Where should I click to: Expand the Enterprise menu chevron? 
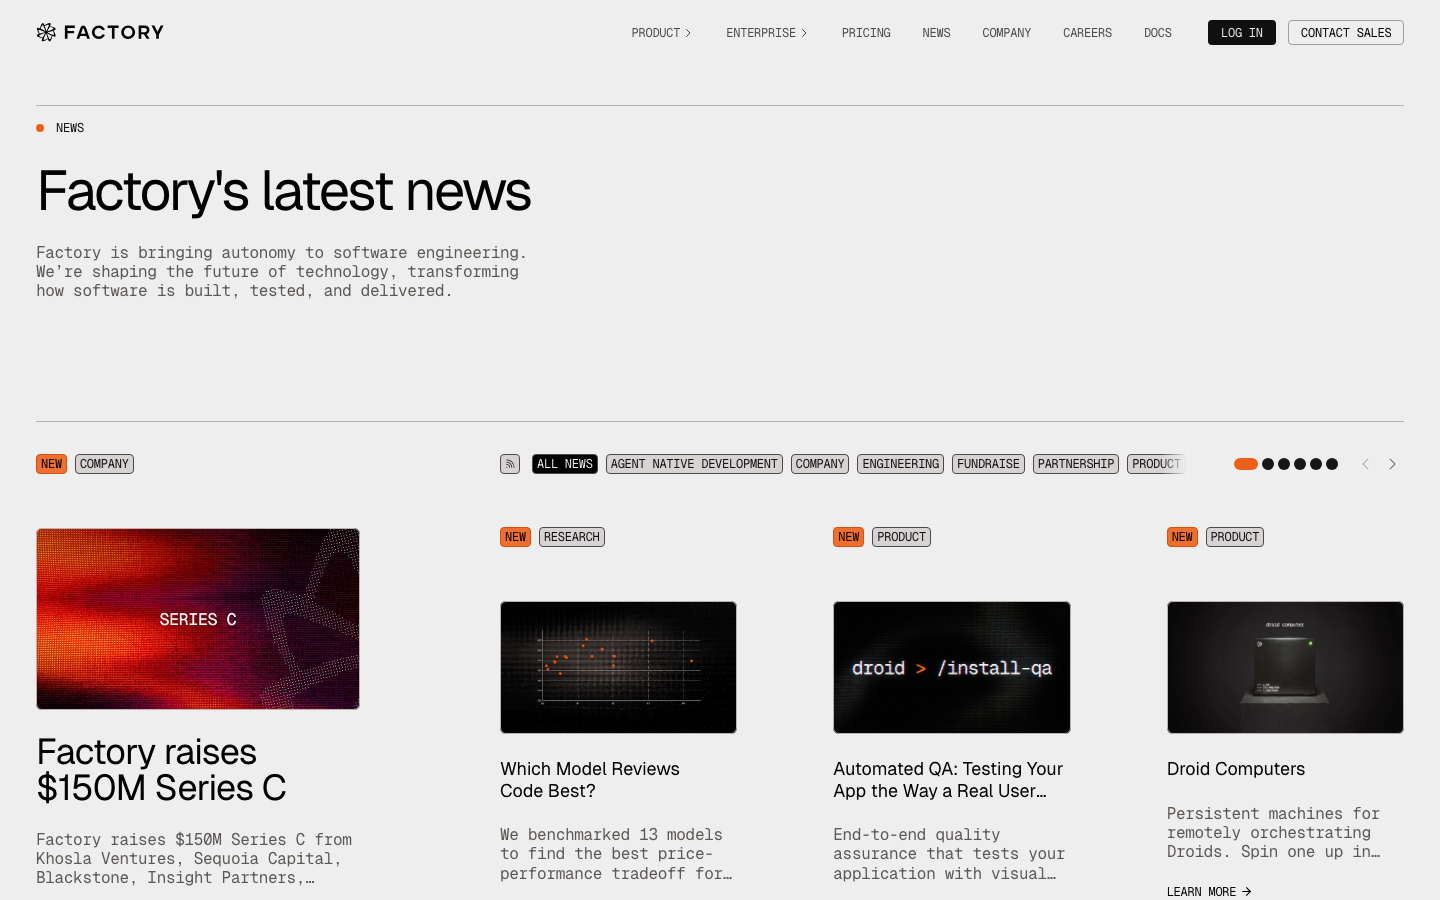click(x=804, y=33)
